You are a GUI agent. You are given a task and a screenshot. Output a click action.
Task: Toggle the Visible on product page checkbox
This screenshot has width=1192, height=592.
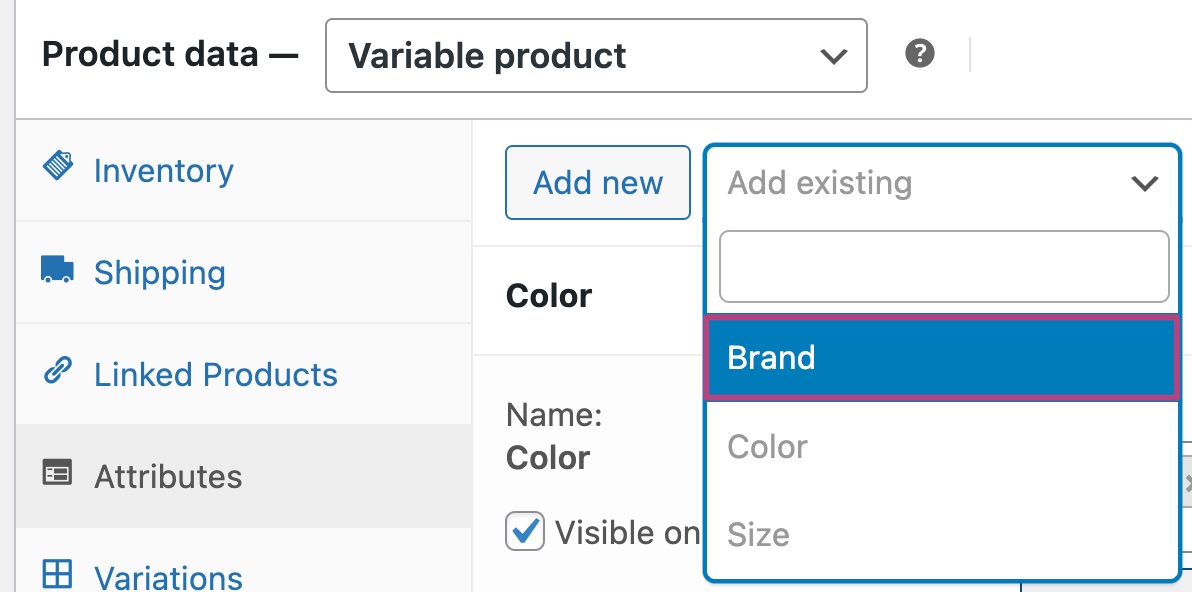coord(525,531)
